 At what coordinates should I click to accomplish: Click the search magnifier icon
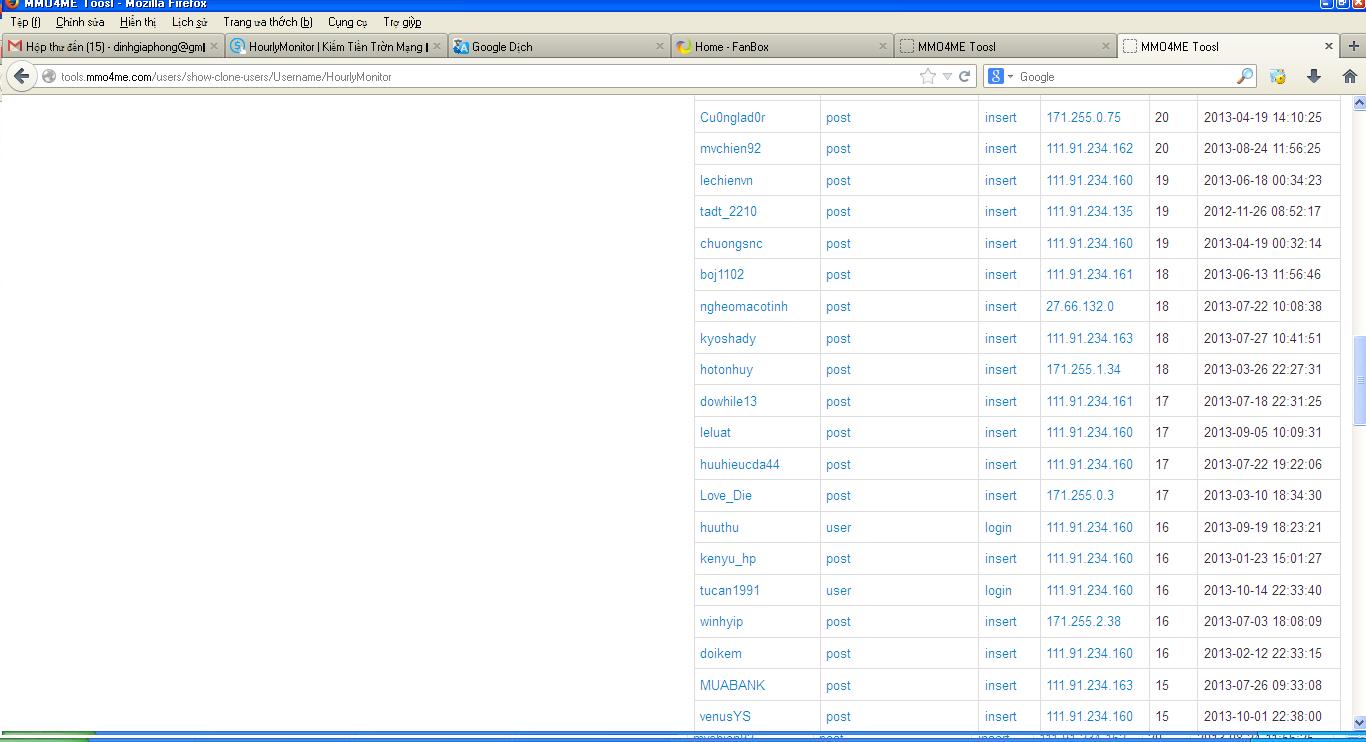pos(1245,76)
